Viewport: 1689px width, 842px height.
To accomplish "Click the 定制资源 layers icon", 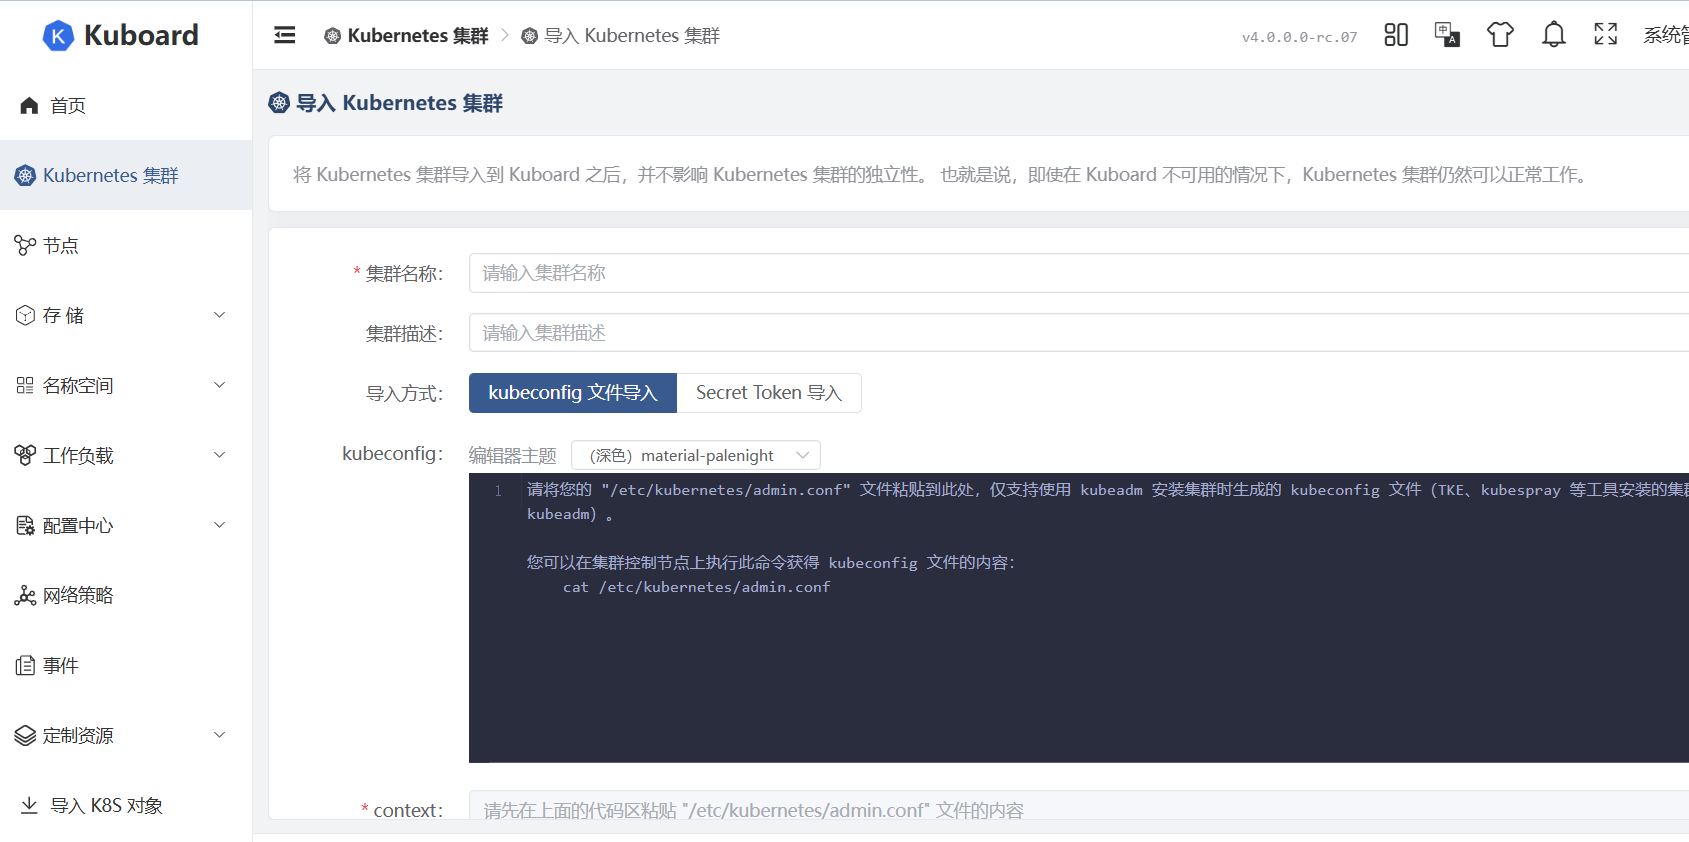I will tap(25, 735).
